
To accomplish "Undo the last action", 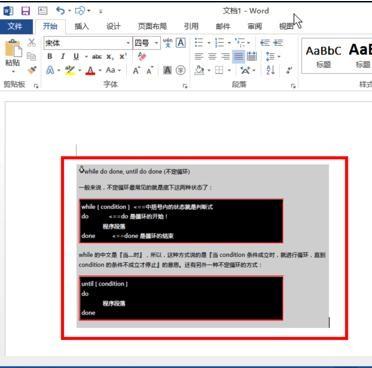I will point(60,11).
